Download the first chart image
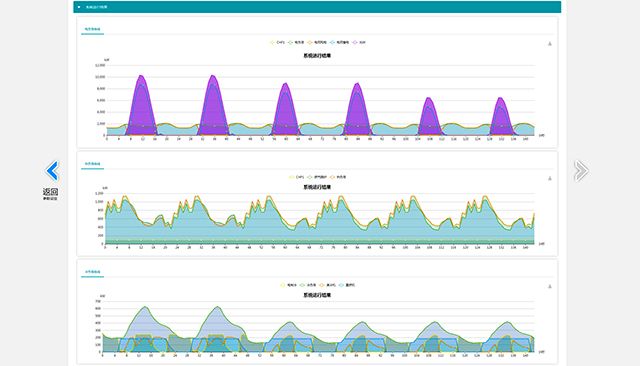This screenshot has width=640, height=366. [550, 44]
